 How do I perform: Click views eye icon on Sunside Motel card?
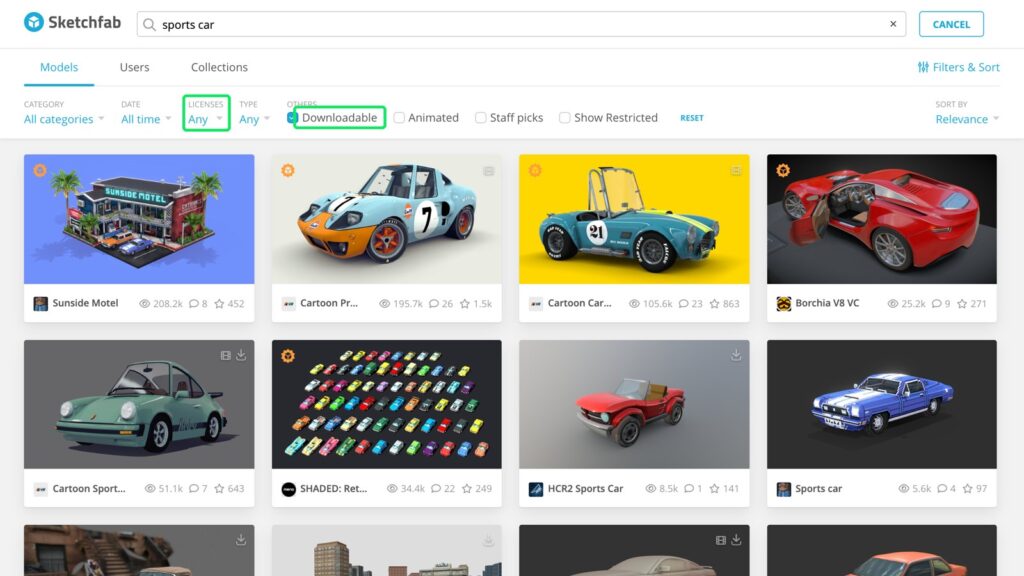point(144,304)
